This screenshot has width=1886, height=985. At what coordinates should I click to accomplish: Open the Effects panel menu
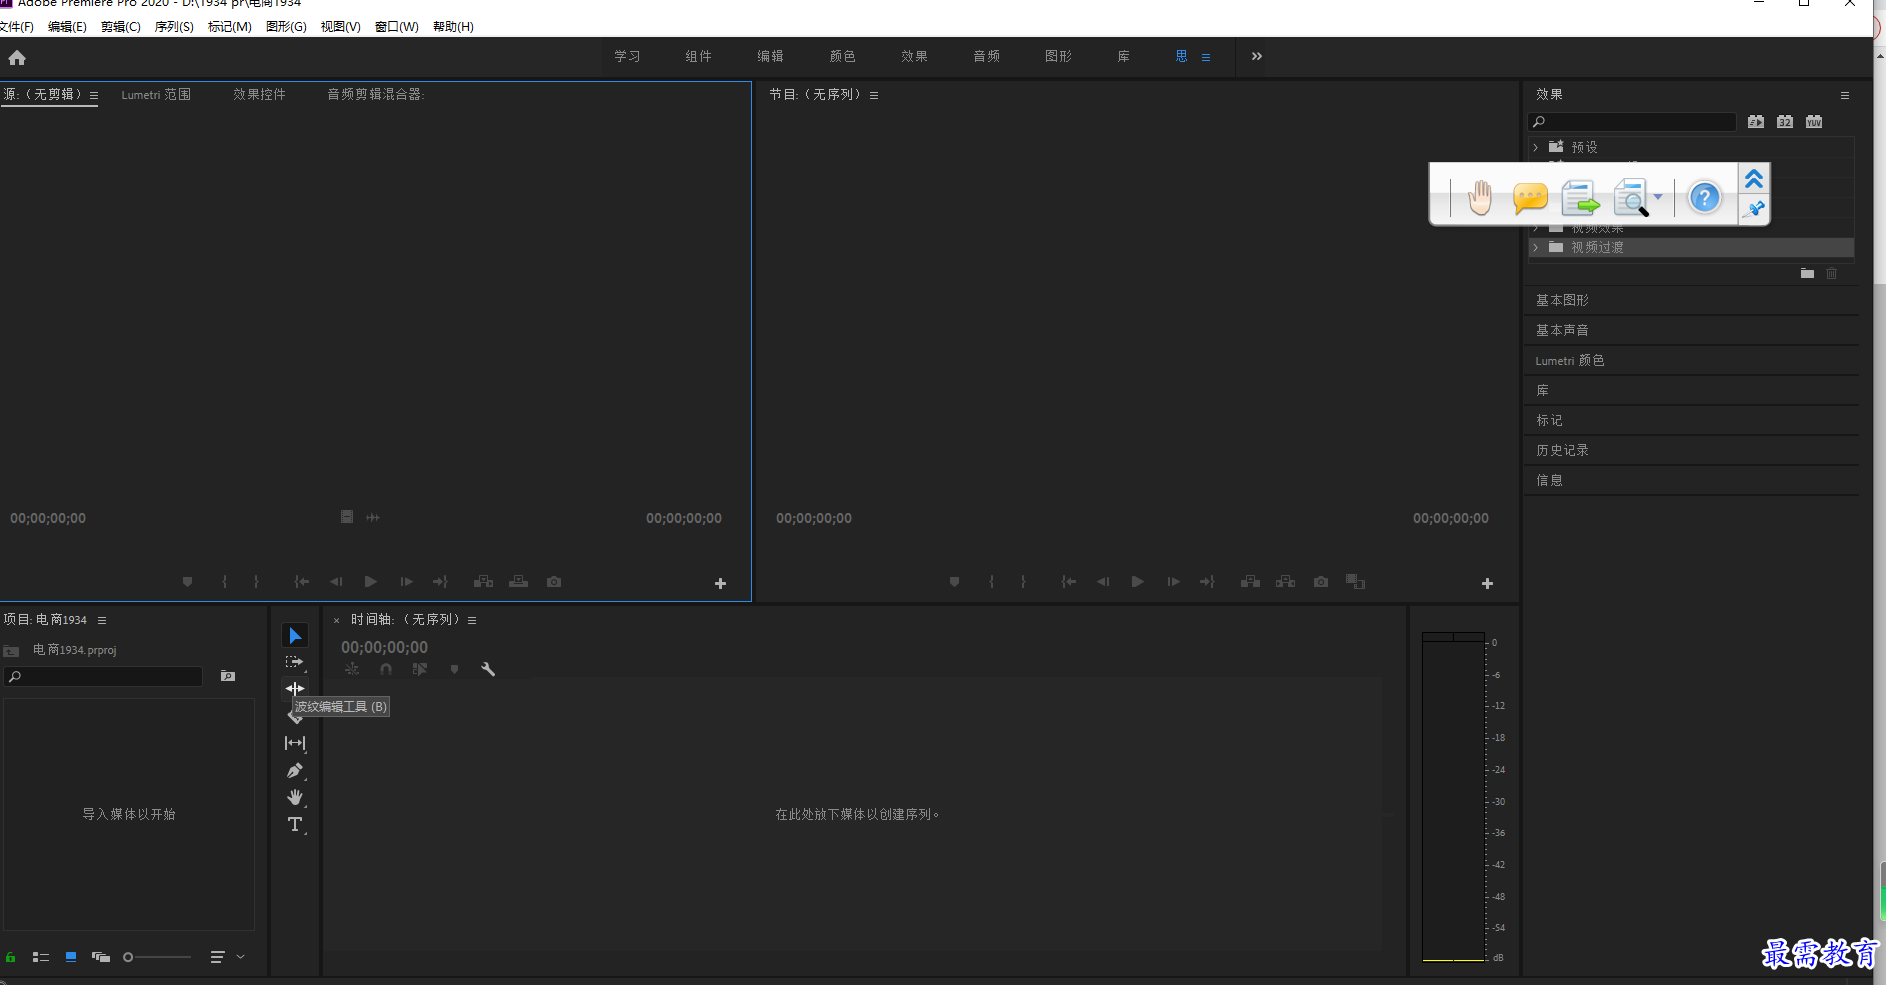pyautogui.click(x=1845, y=96)
